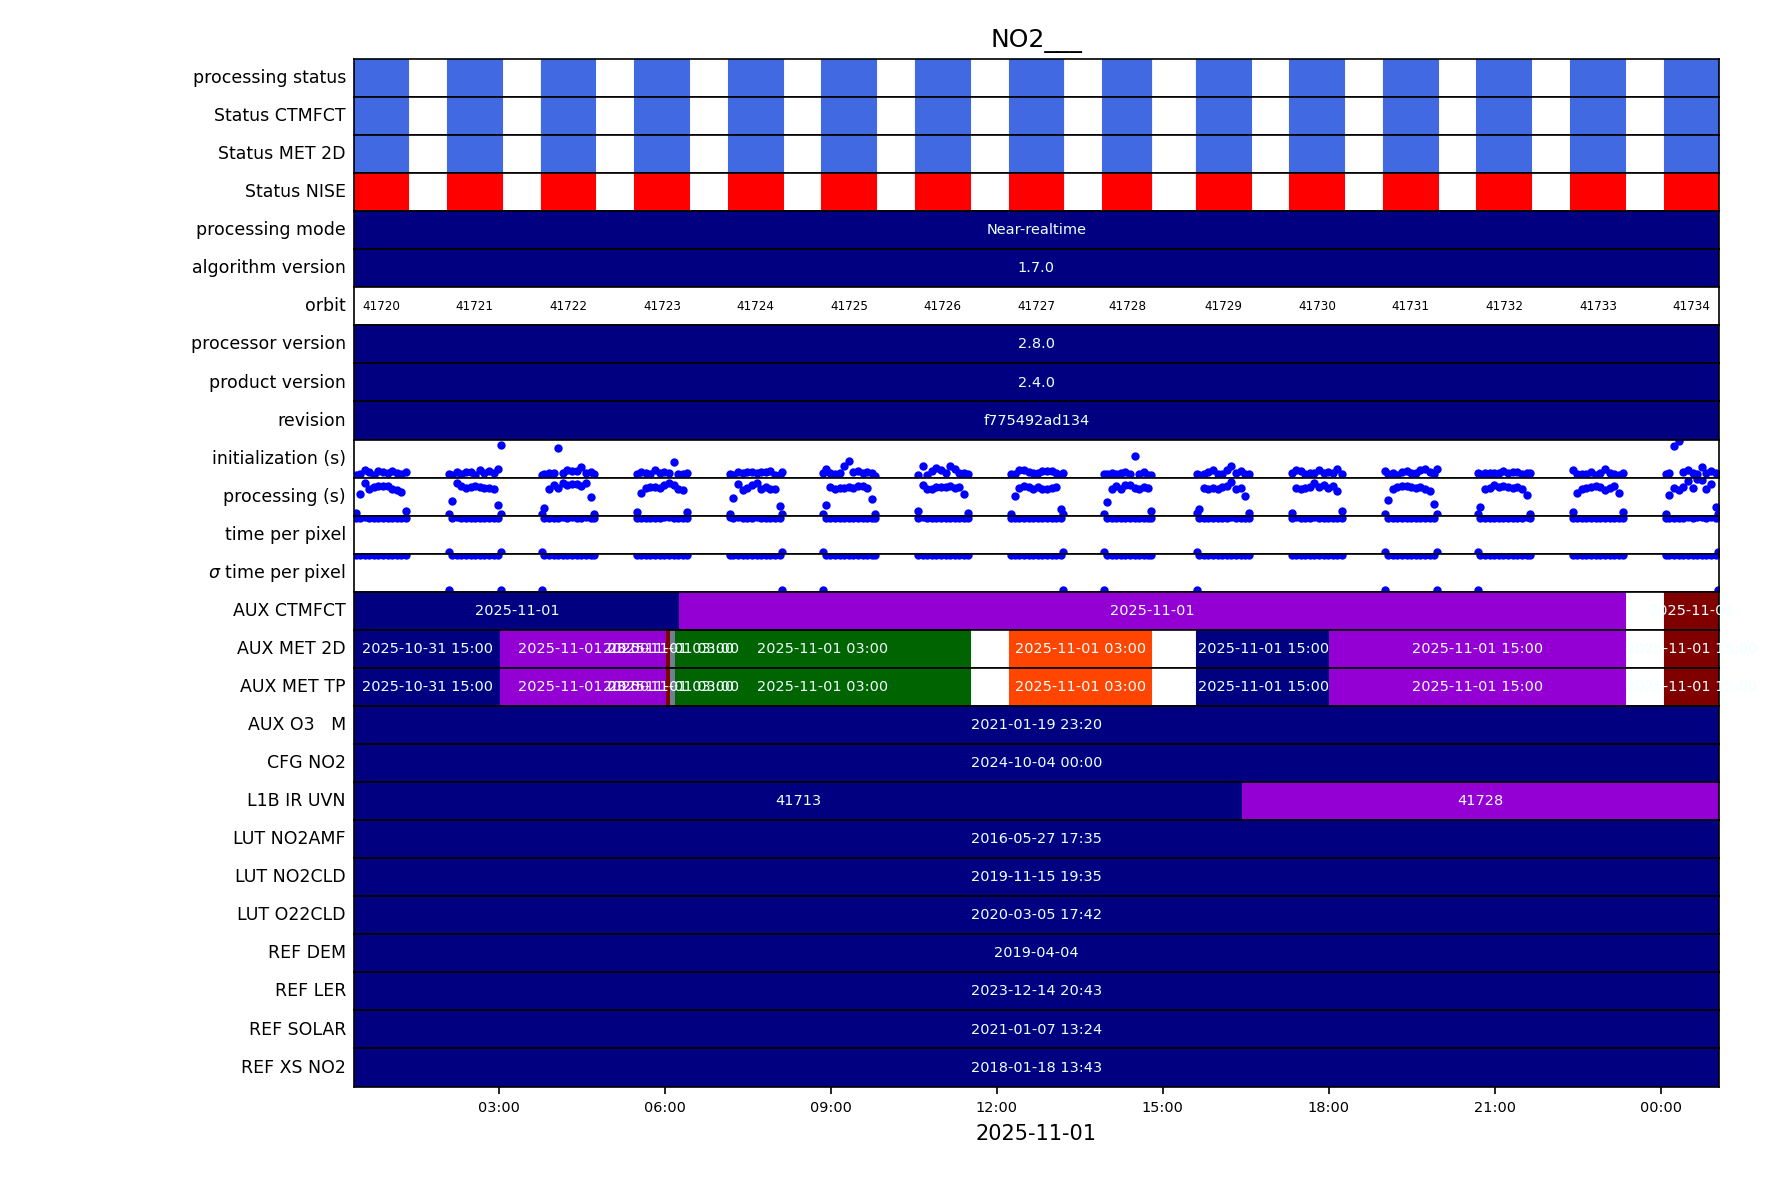Select the orange AUX MET 2D segment
Viewport: 1771px width, 1181px height.
pyautogui.click(x=1080, y=649)
